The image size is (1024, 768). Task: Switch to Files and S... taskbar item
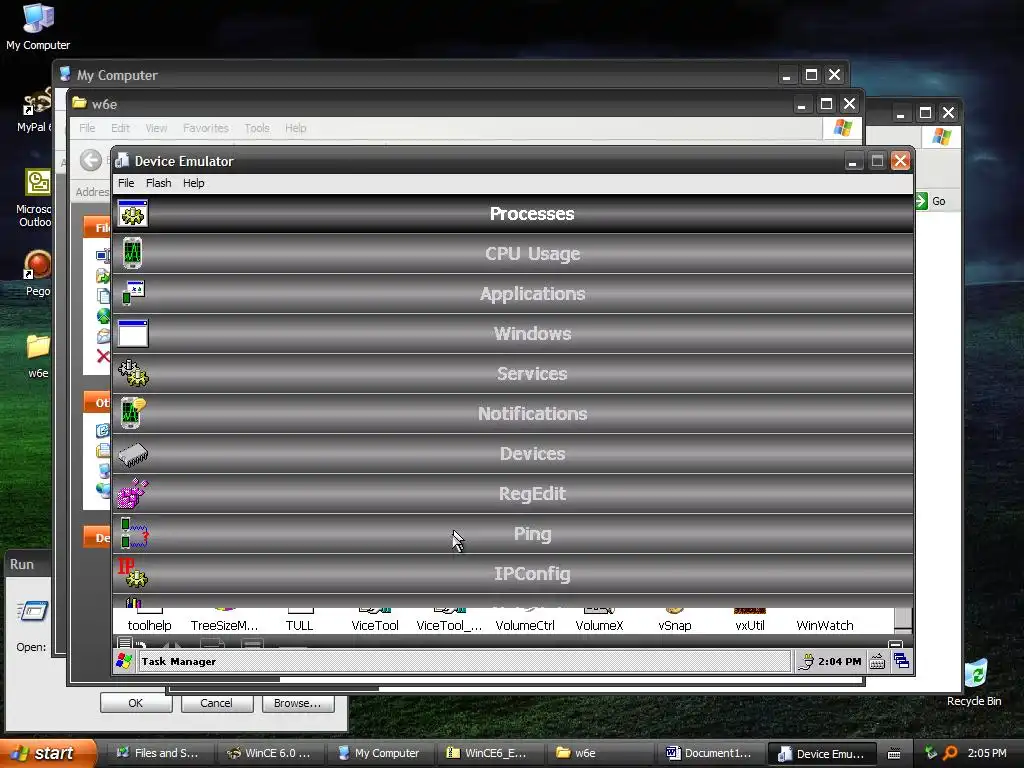point(159,753)
